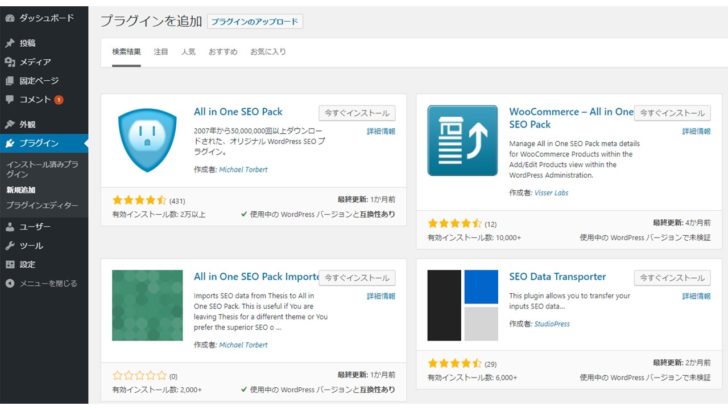Image resolution: width=728 pixels, height=410 pixels.
Task: Switch to 検索結果 tab
Action: [126, 52]
